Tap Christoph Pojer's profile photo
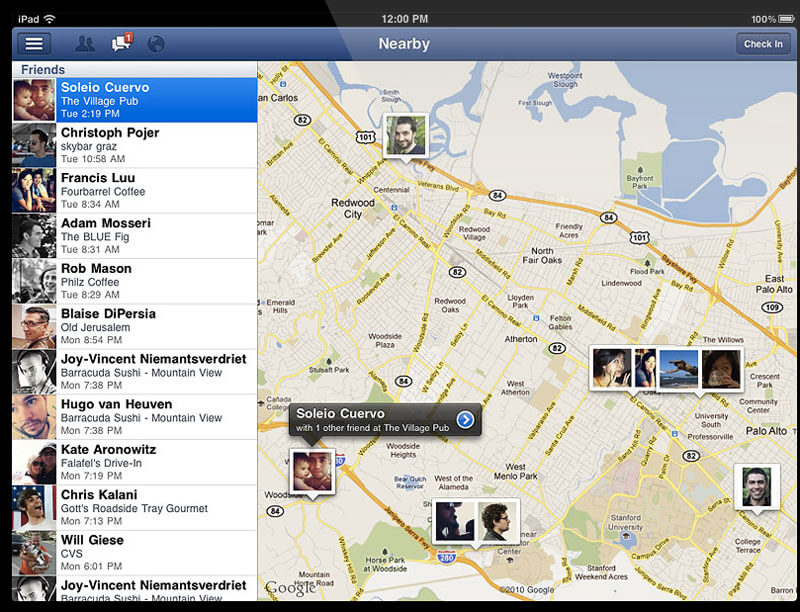This screenshot has width=800, height=612. click(34, 145)
